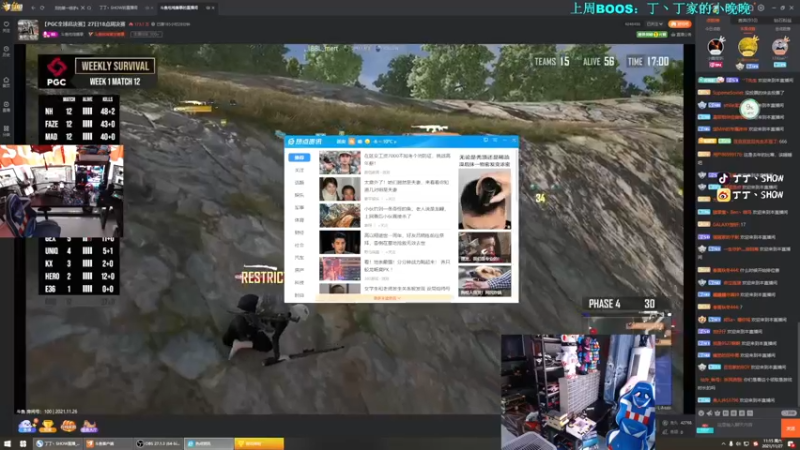Select the third tab of right panel
The width and height of the screenshot is (800, 450).
click(782, 20)
